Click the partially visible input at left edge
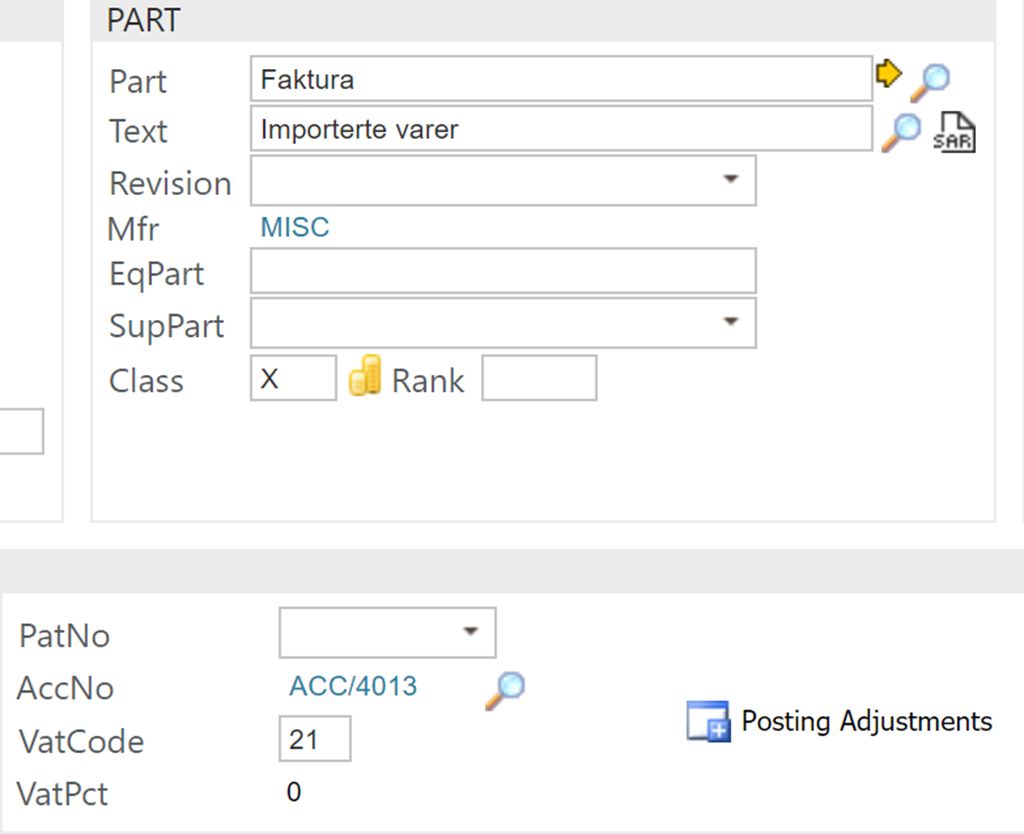This screenshot has height=834, width=1024. (21, 431)
